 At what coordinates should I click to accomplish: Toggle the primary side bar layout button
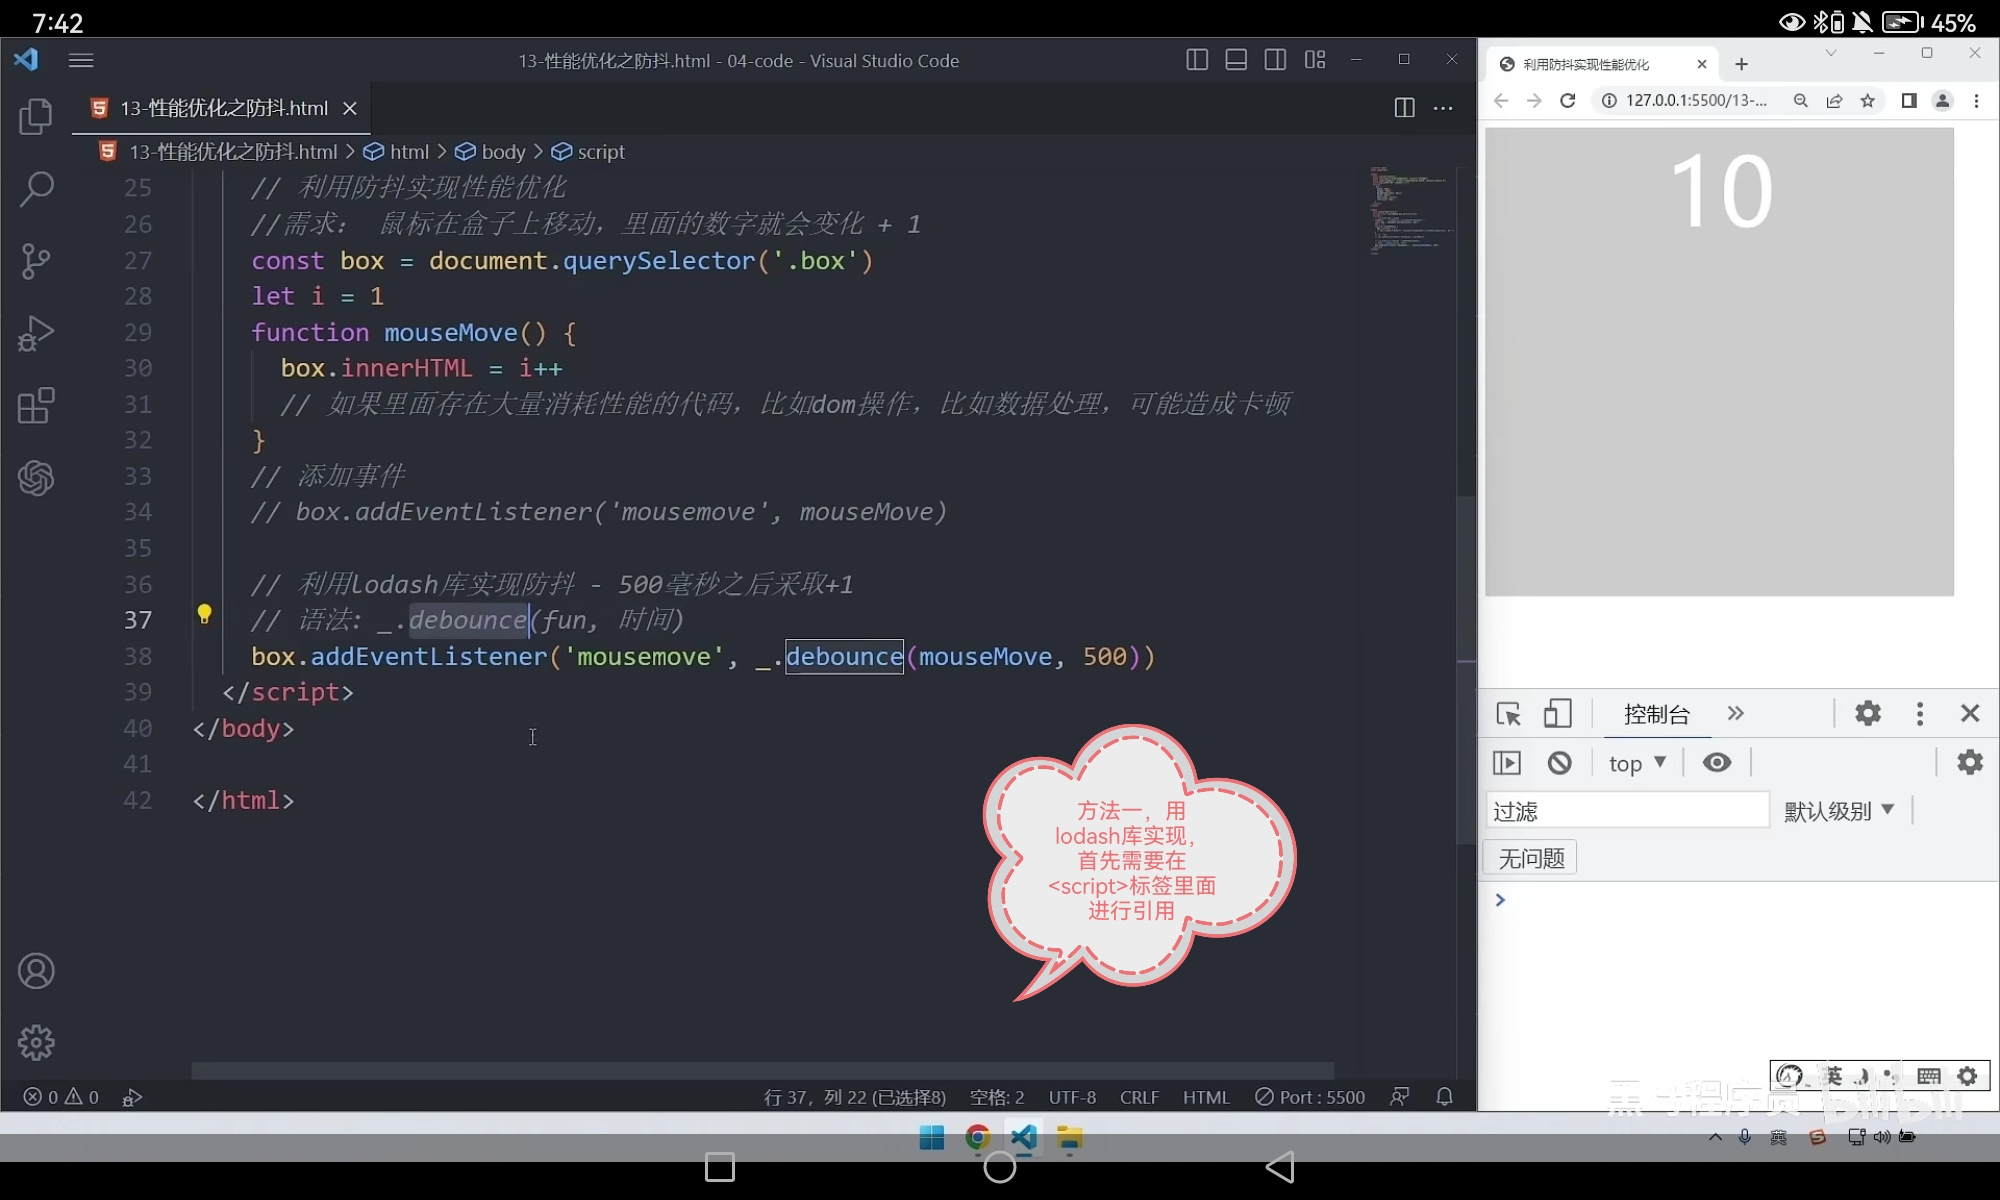coord(1197,60)
